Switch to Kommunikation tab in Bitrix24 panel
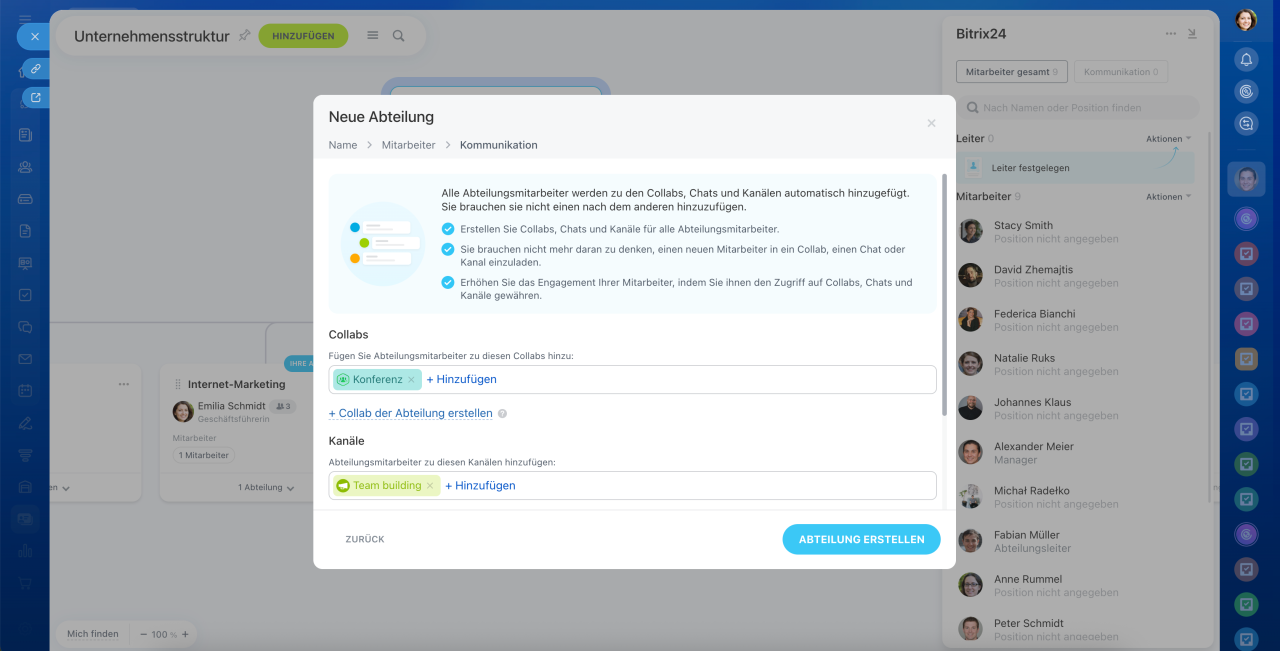The width and height of the screenshot is (1280, 651). coord(1121,72)
